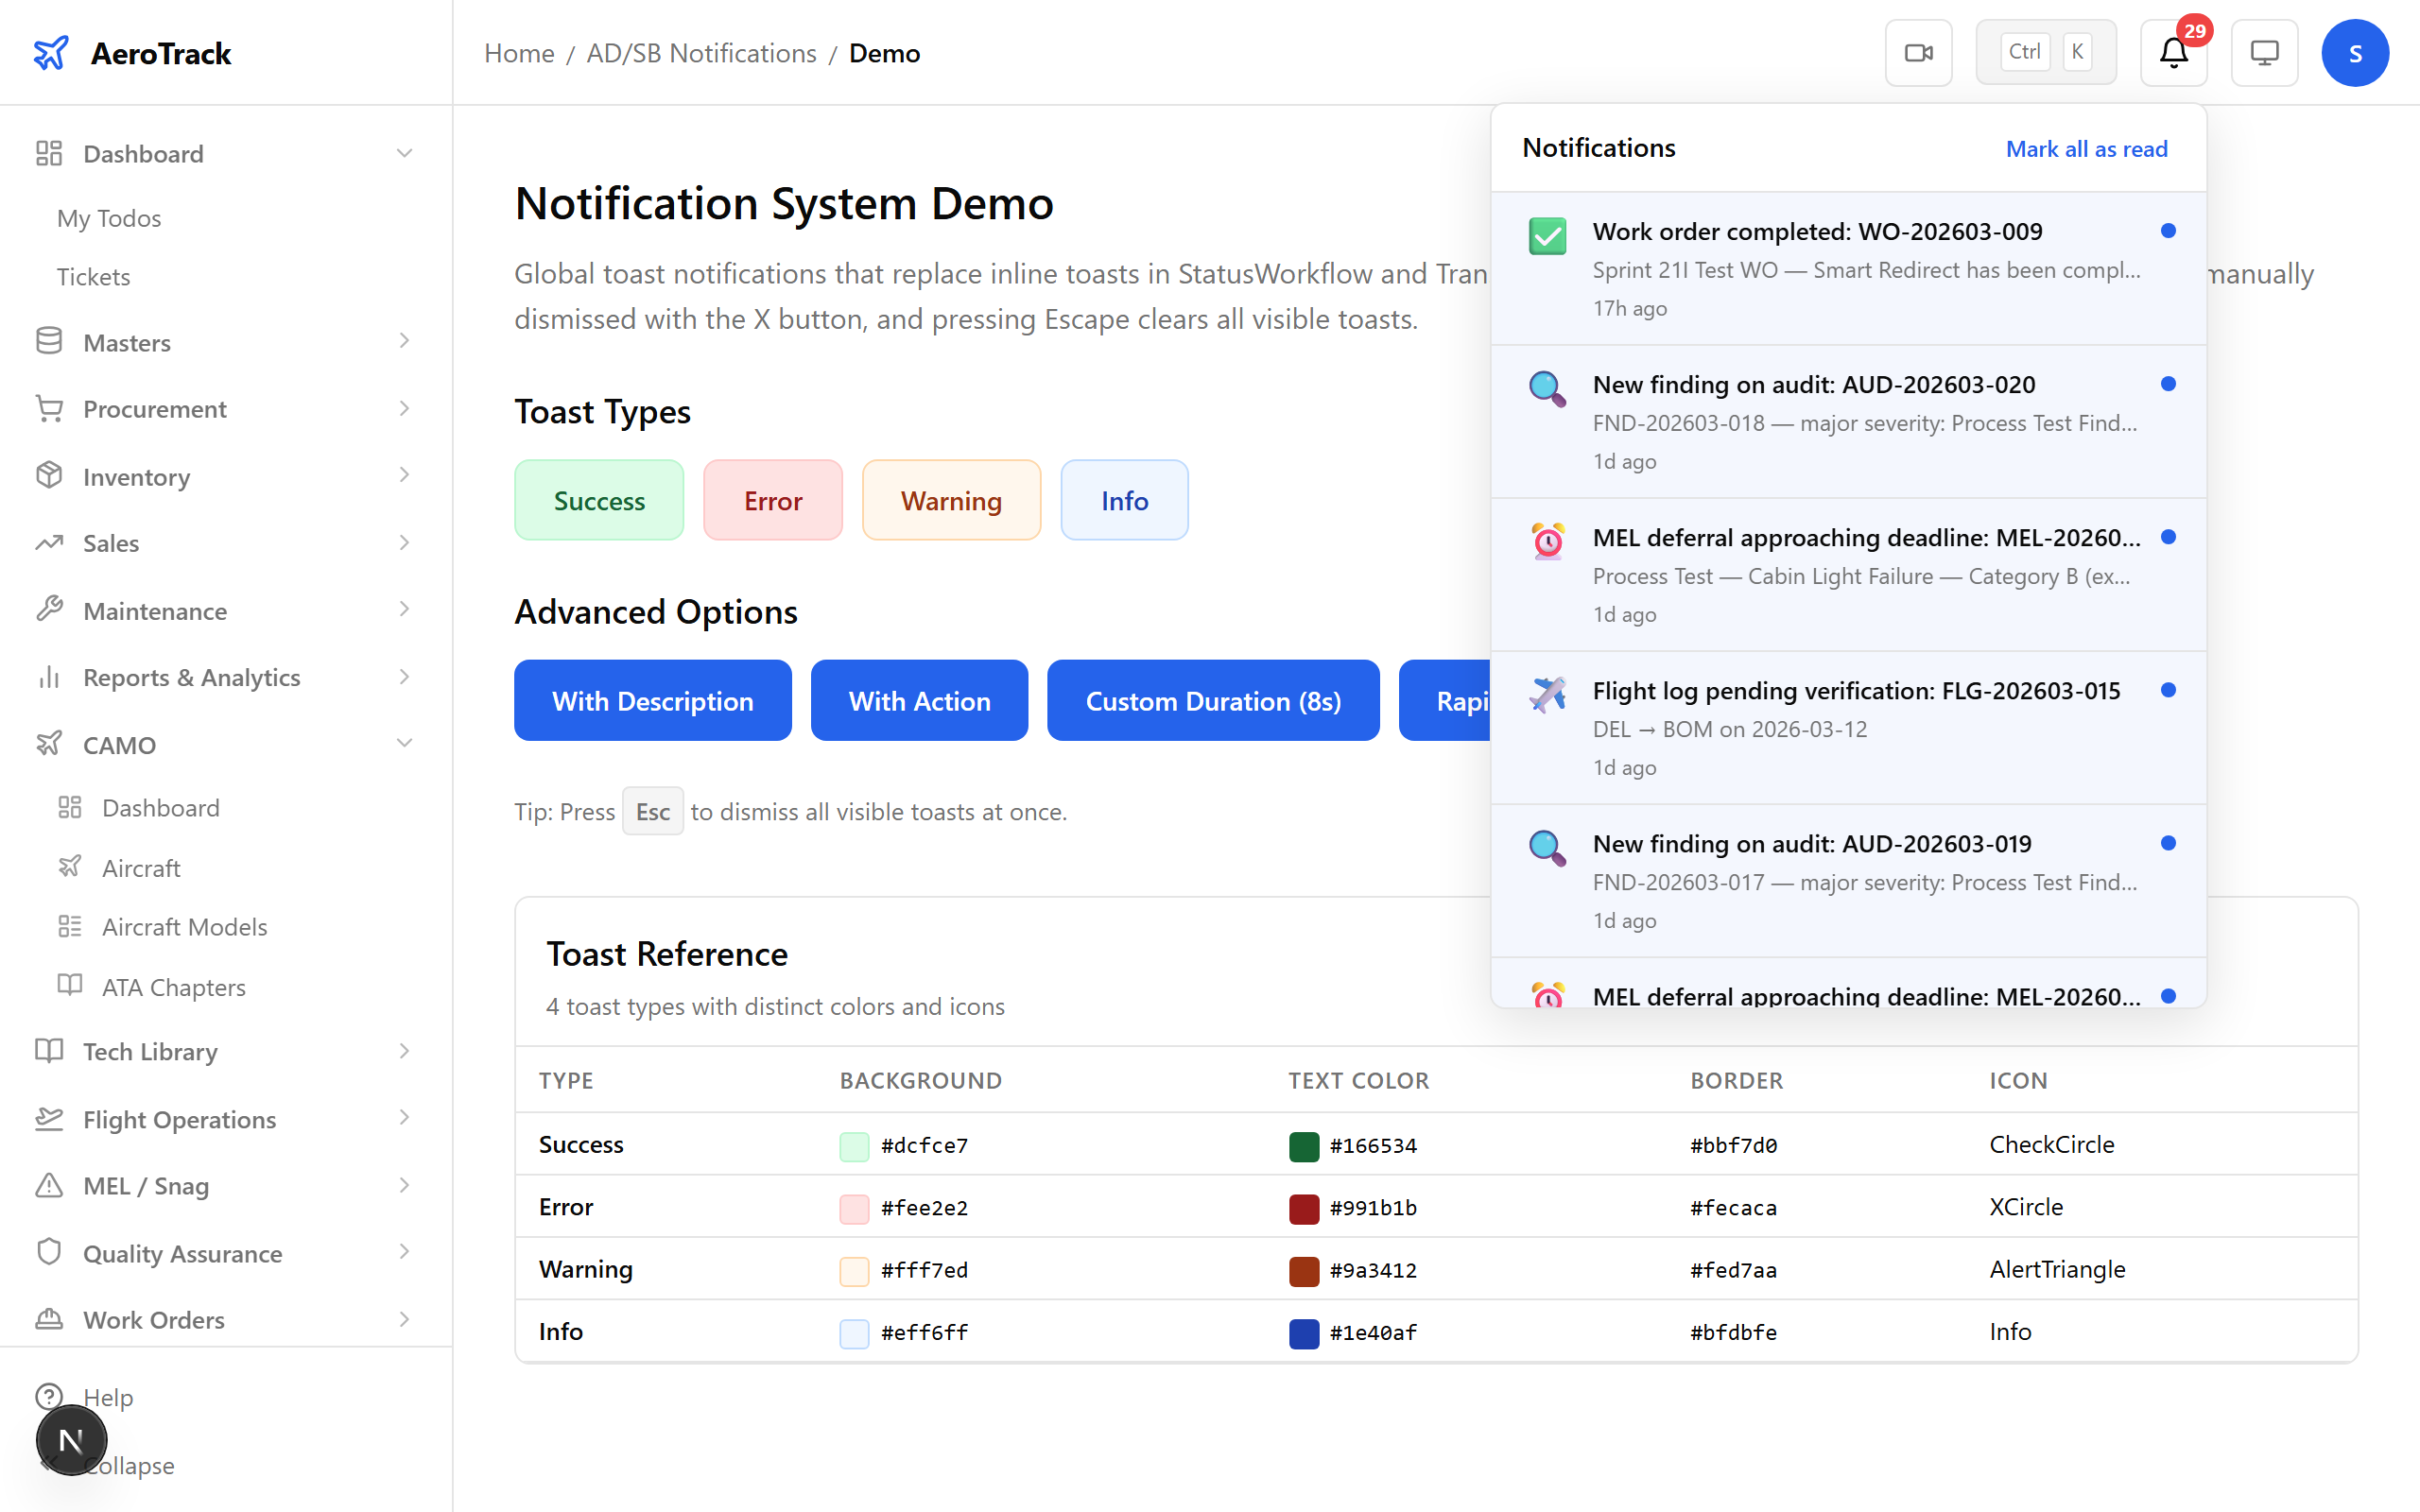Image resolution: width=2420 pixels, height=1512 pixels.
Task: Open the user avatar S menu
Action: [2354, 53]
